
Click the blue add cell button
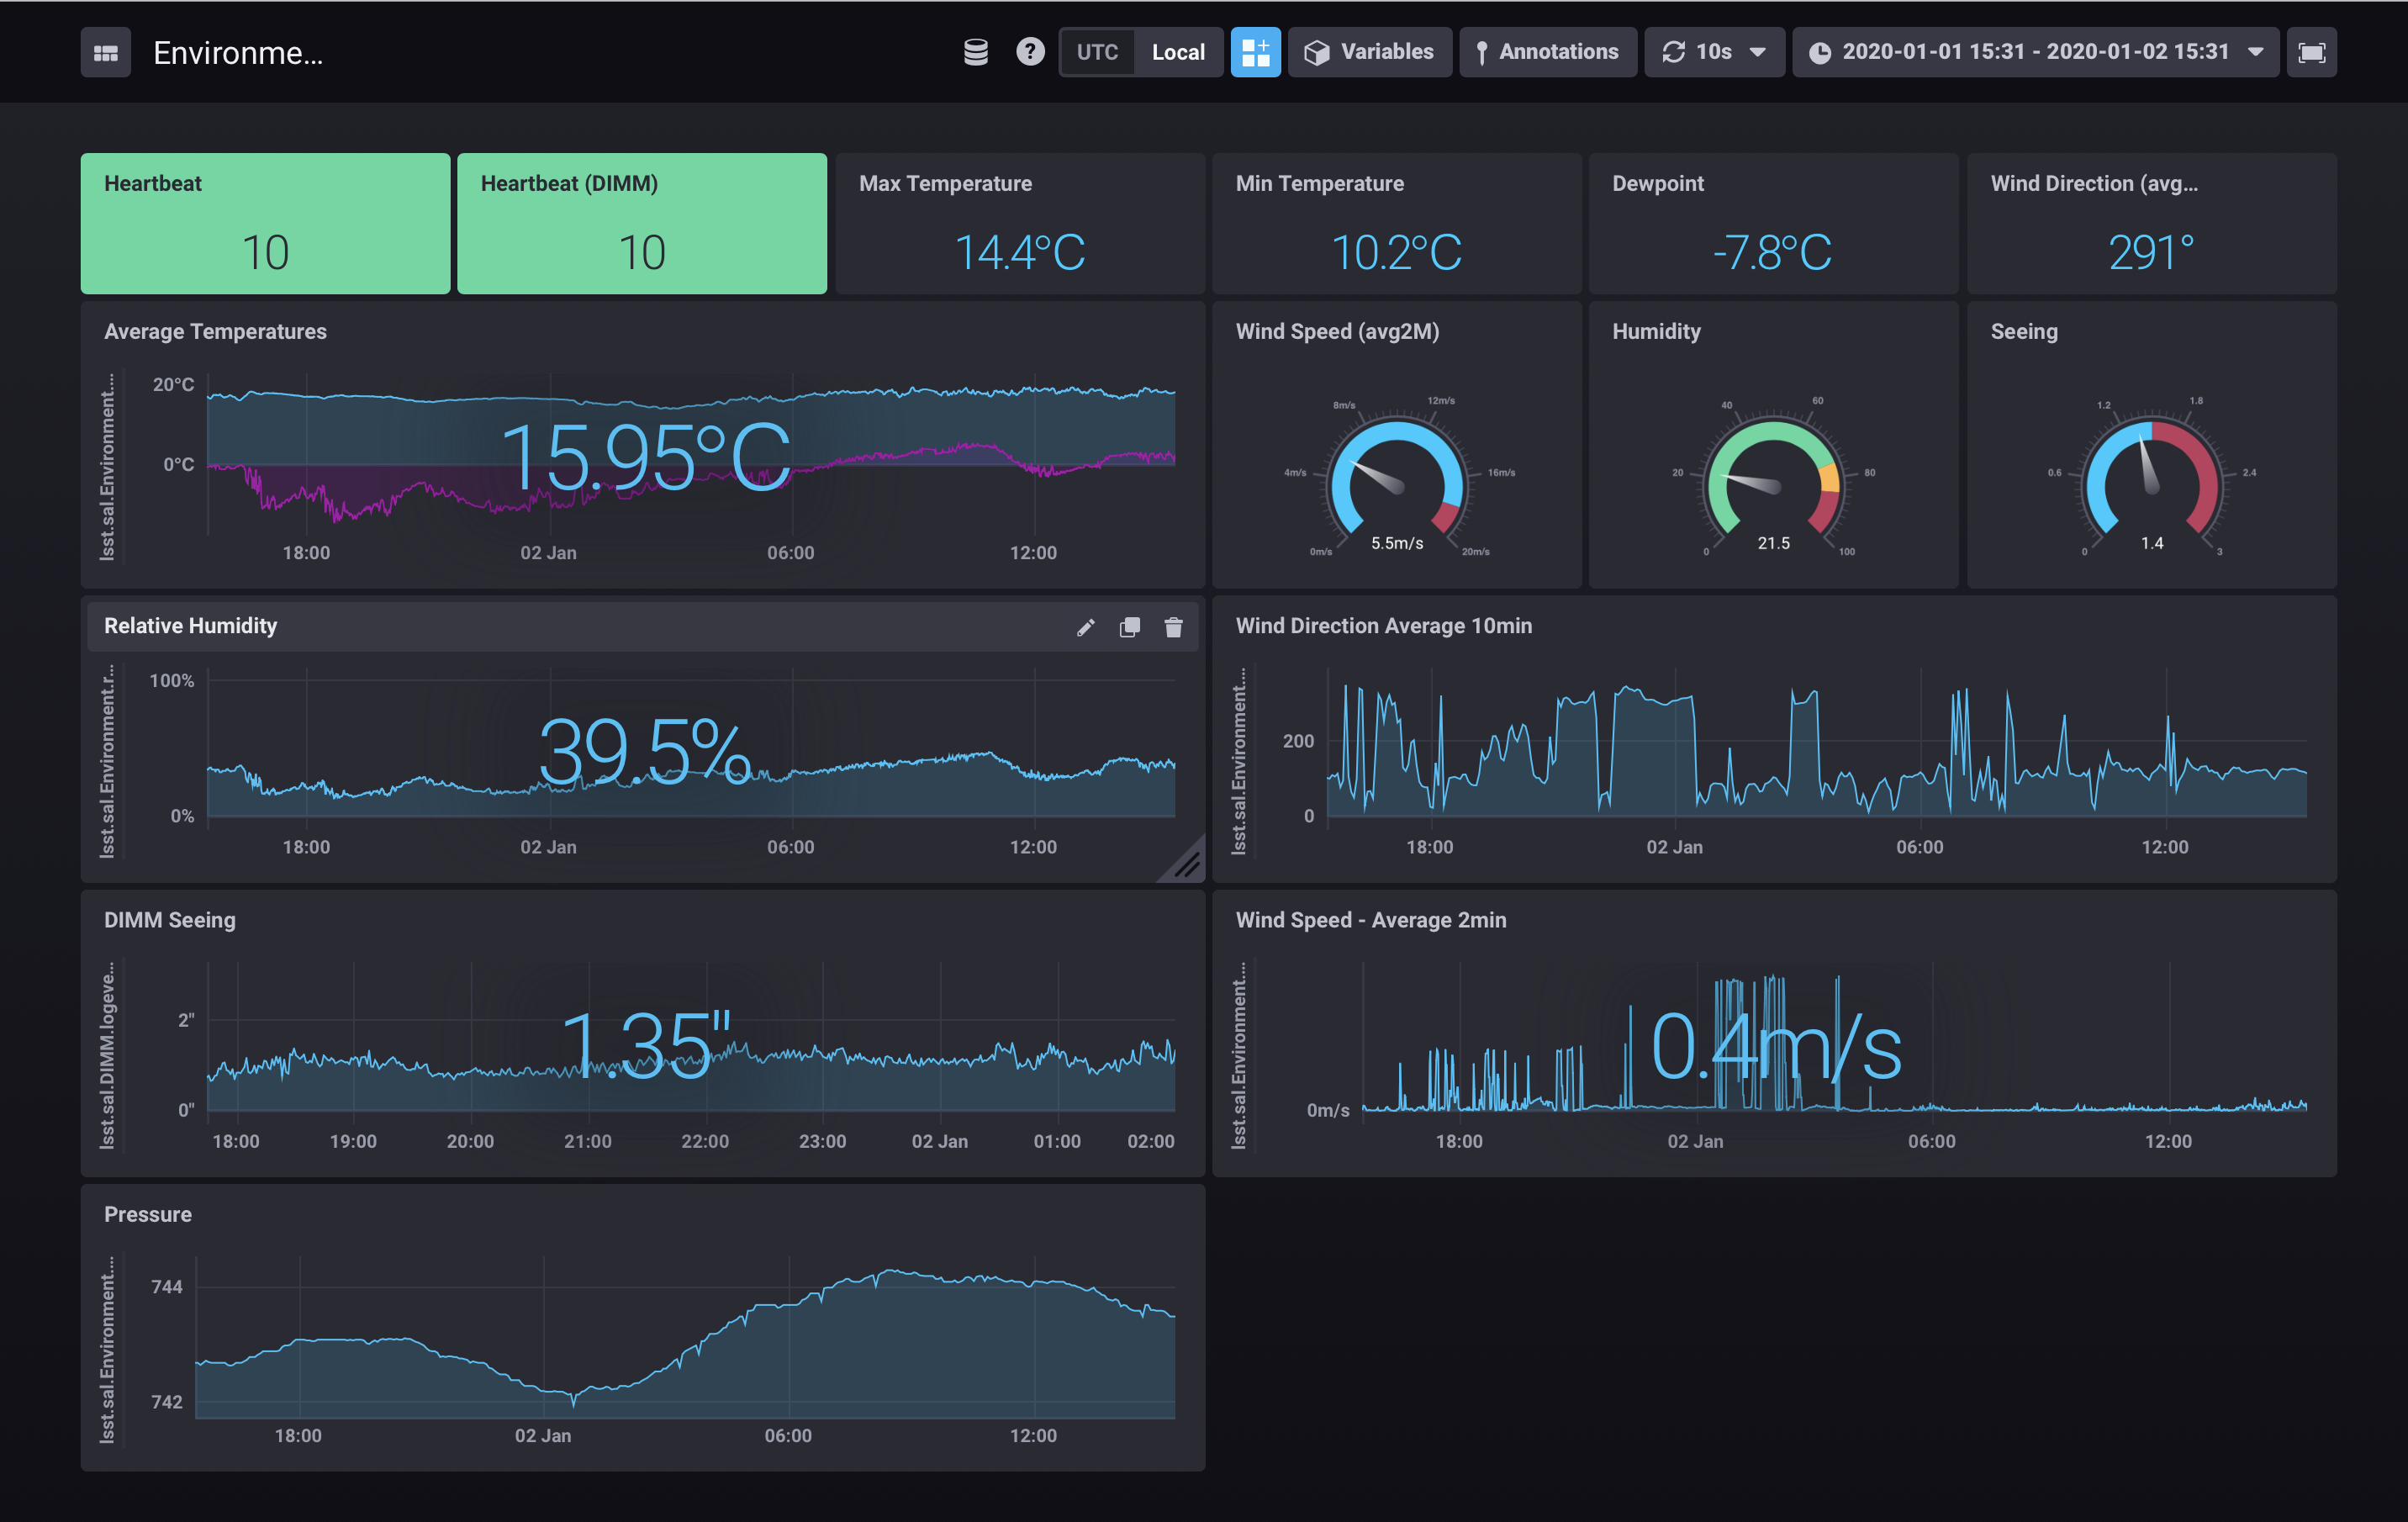click(1255, 52)
